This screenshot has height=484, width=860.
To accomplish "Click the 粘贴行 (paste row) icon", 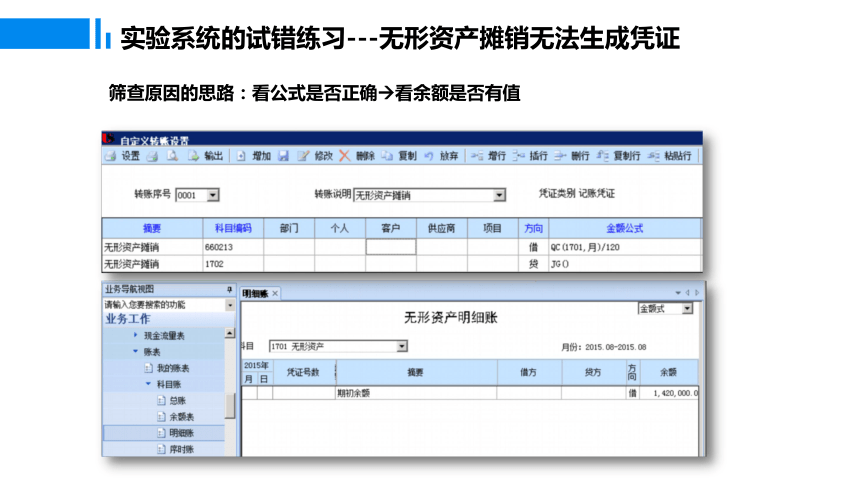I will [653, 156].
